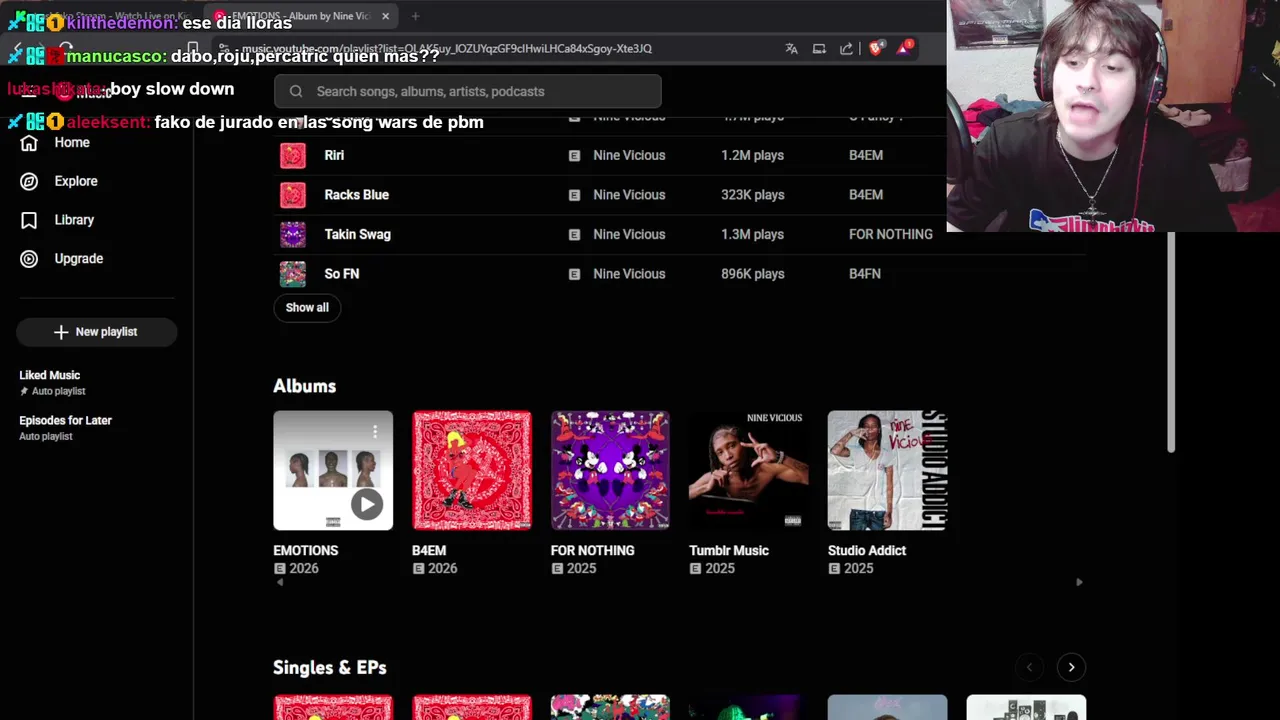Move the Albums carousel right with the small arrow

tap(1079, 582)
